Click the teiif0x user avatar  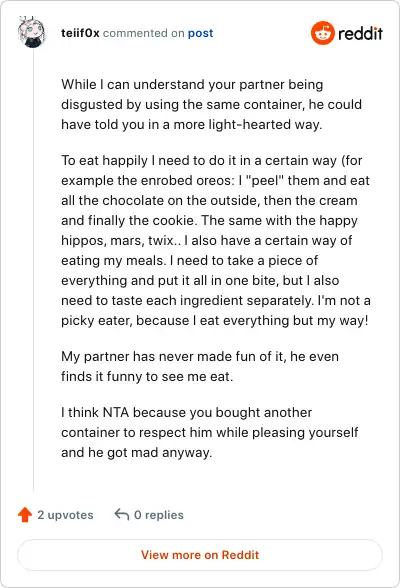32,32
